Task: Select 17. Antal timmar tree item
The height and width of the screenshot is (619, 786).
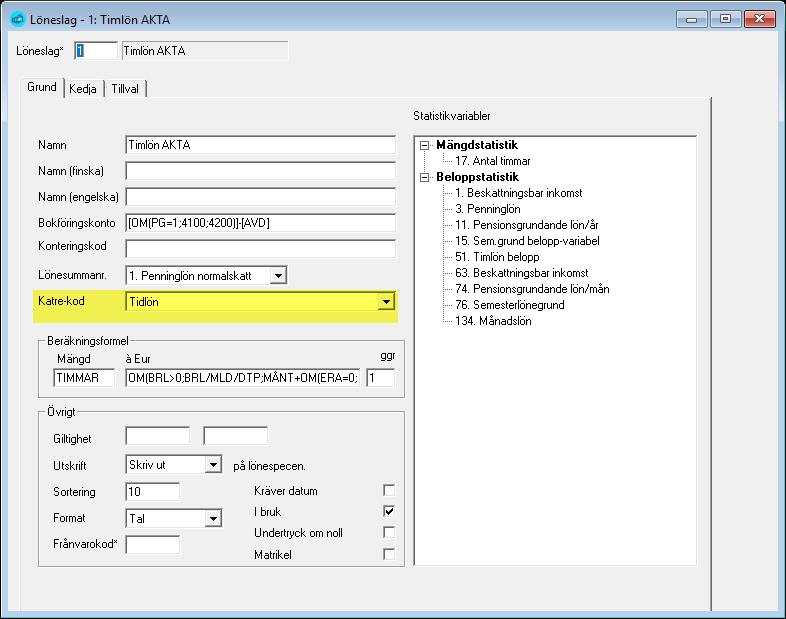Action: tap(492, 161)
